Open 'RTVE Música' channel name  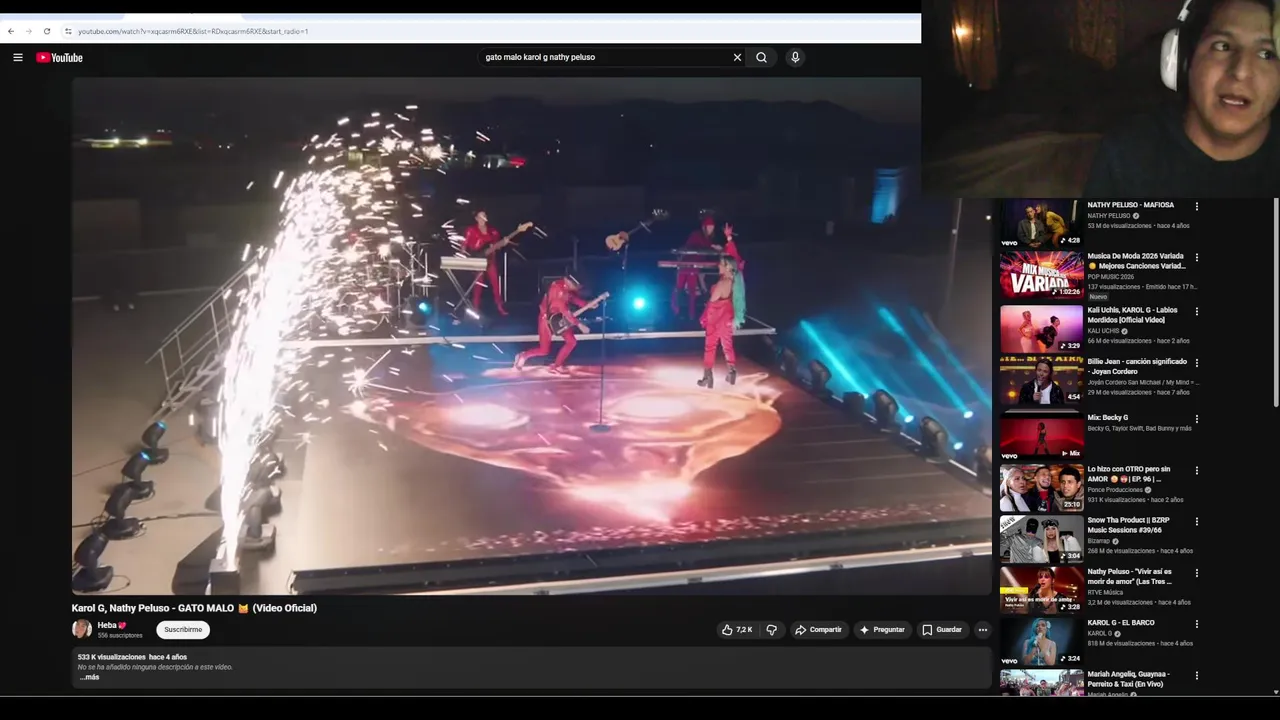click(x=1105, y=593)
